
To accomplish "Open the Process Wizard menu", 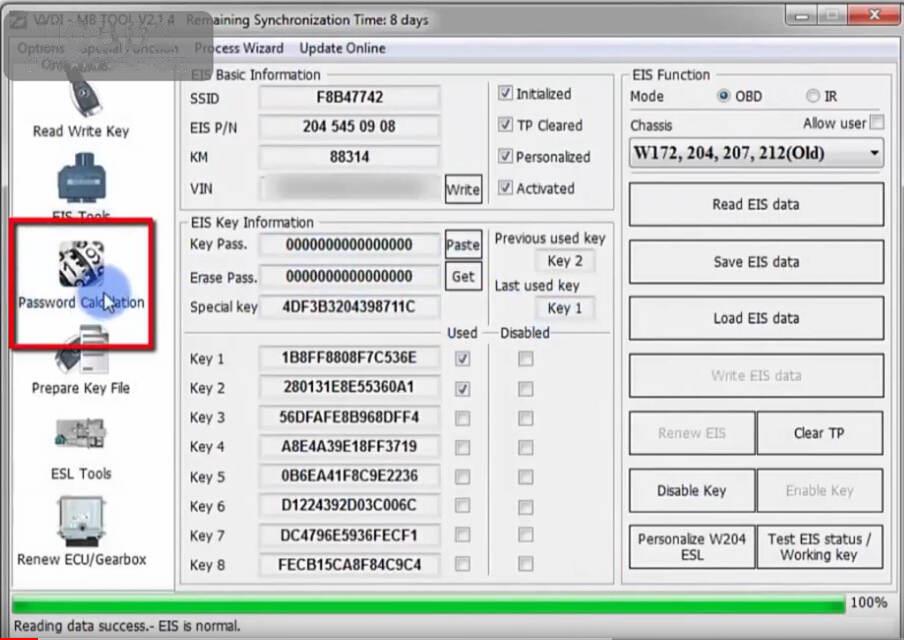I will [239, 48].
